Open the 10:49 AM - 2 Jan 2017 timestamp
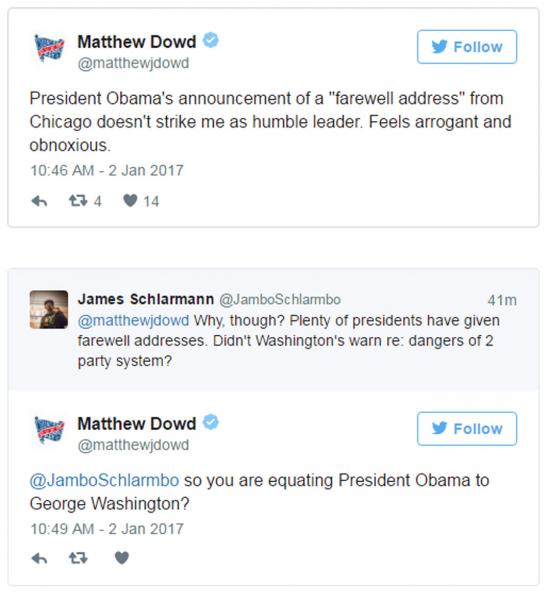The width and height of the screenshot is (547, 600). point(107,529)
